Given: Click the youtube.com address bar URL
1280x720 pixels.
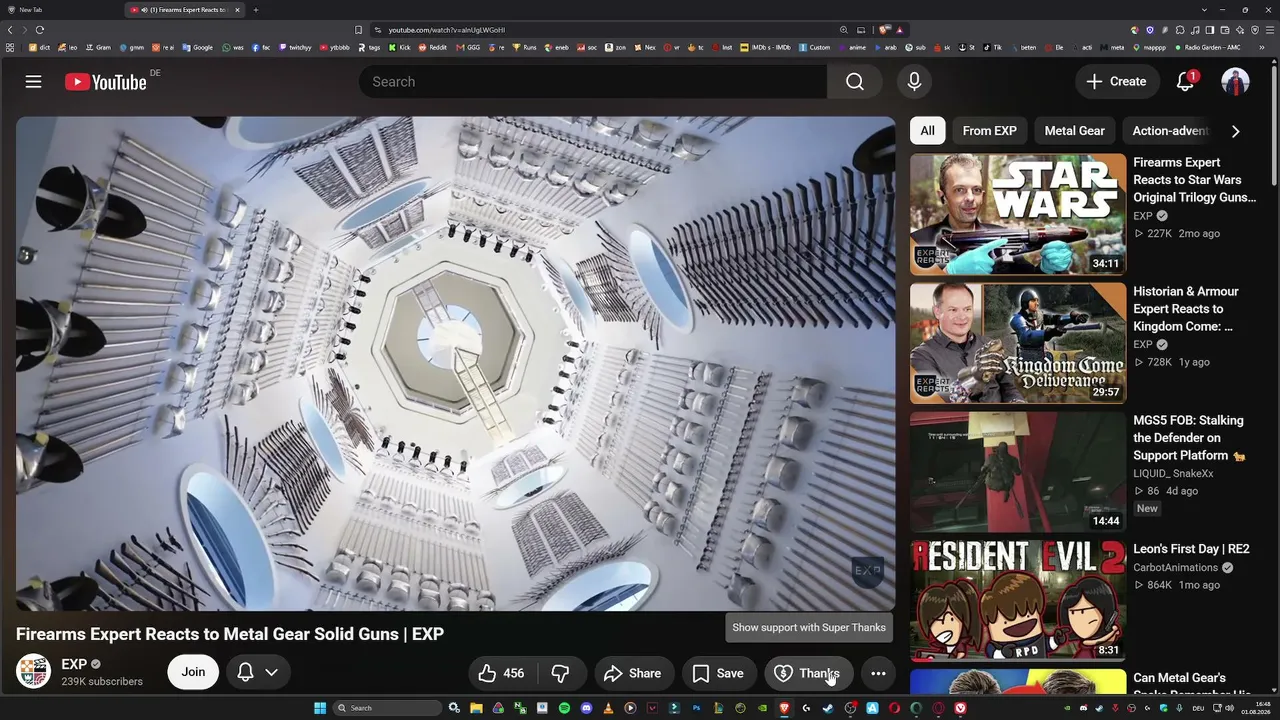Looking at the screenshot, I should [x=447, y=30].
